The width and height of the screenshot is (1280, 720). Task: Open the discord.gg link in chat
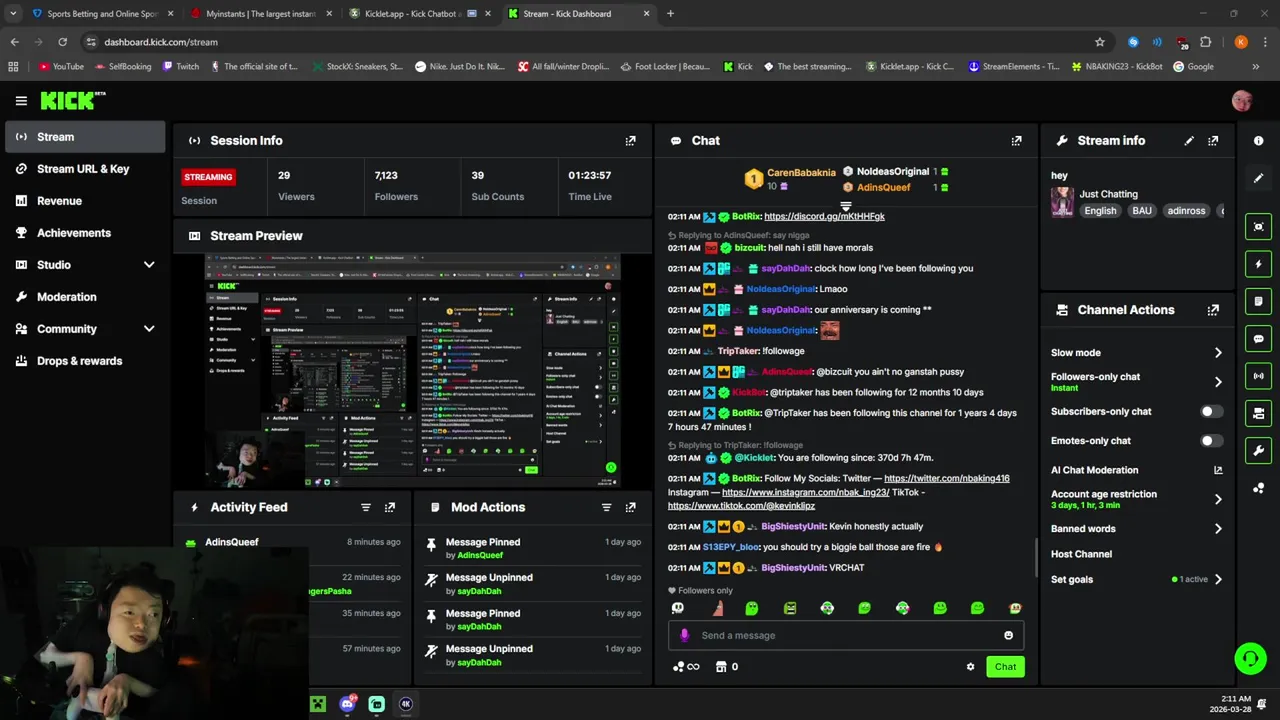824,216
